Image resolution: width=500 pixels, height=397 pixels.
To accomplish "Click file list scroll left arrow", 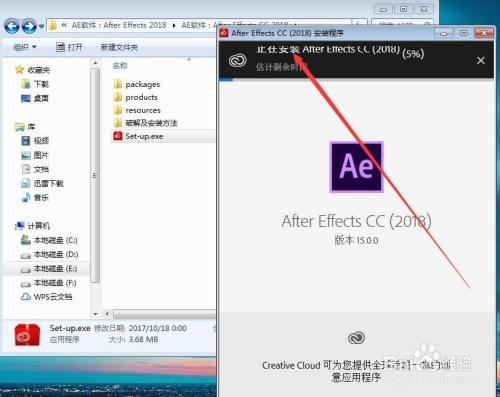I will 107,314.
